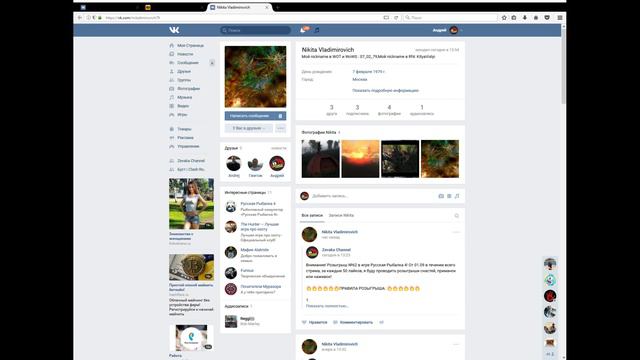This screenshot has height=360, width=640.
Task: Like the post via Нравится
Action: 314,322
